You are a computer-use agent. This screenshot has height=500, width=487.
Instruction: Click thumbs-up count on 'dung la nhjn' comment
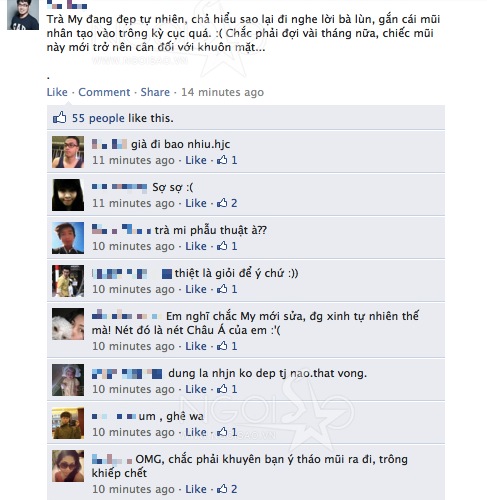[x=227, y=389]
